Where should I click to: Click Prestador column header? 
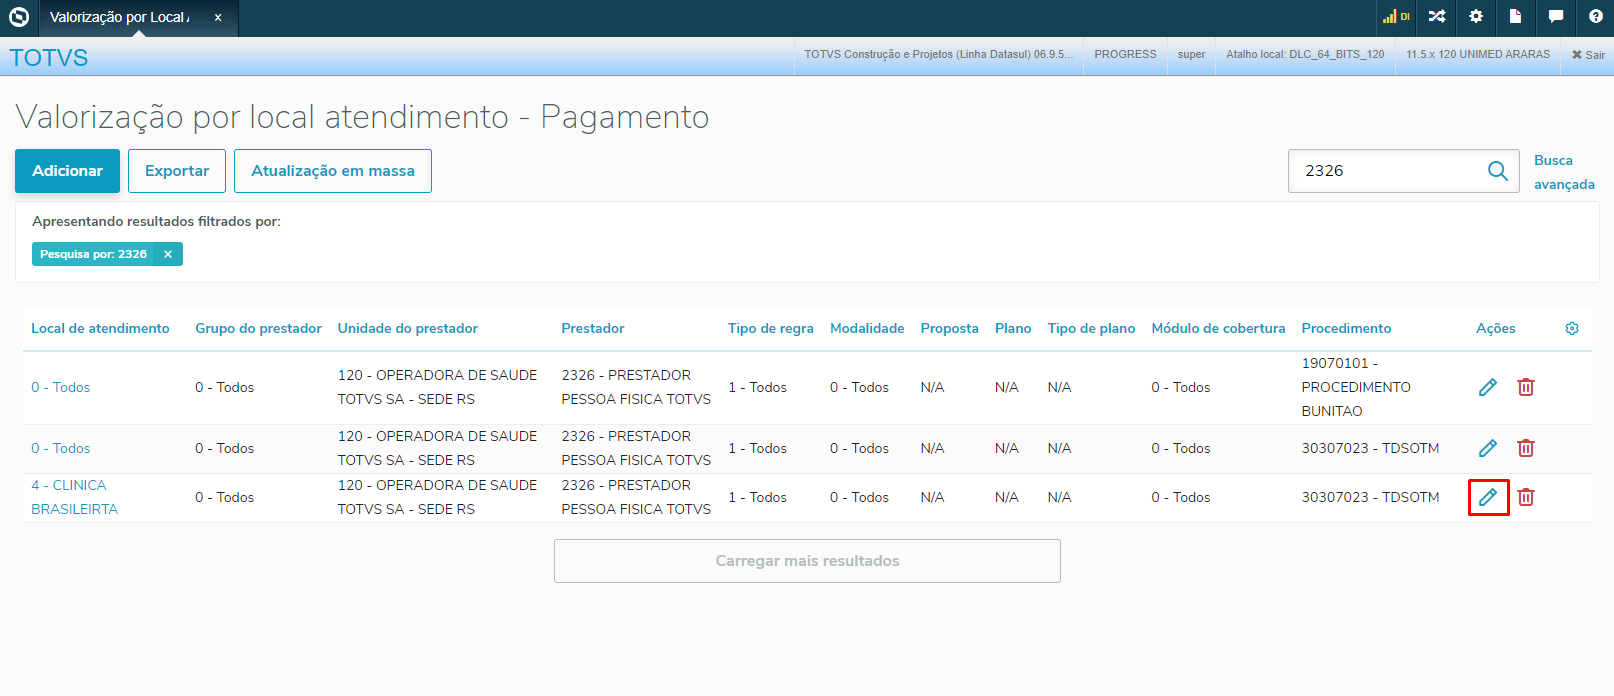pos(593,328)
